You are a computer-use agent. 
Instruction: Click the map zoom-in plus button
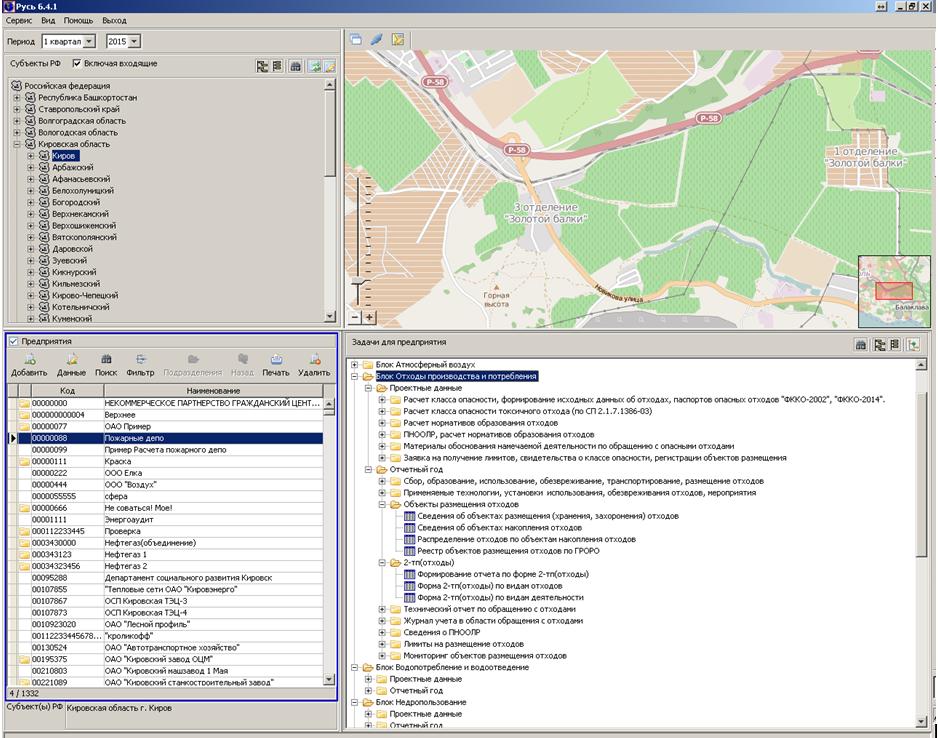[369, 317]
